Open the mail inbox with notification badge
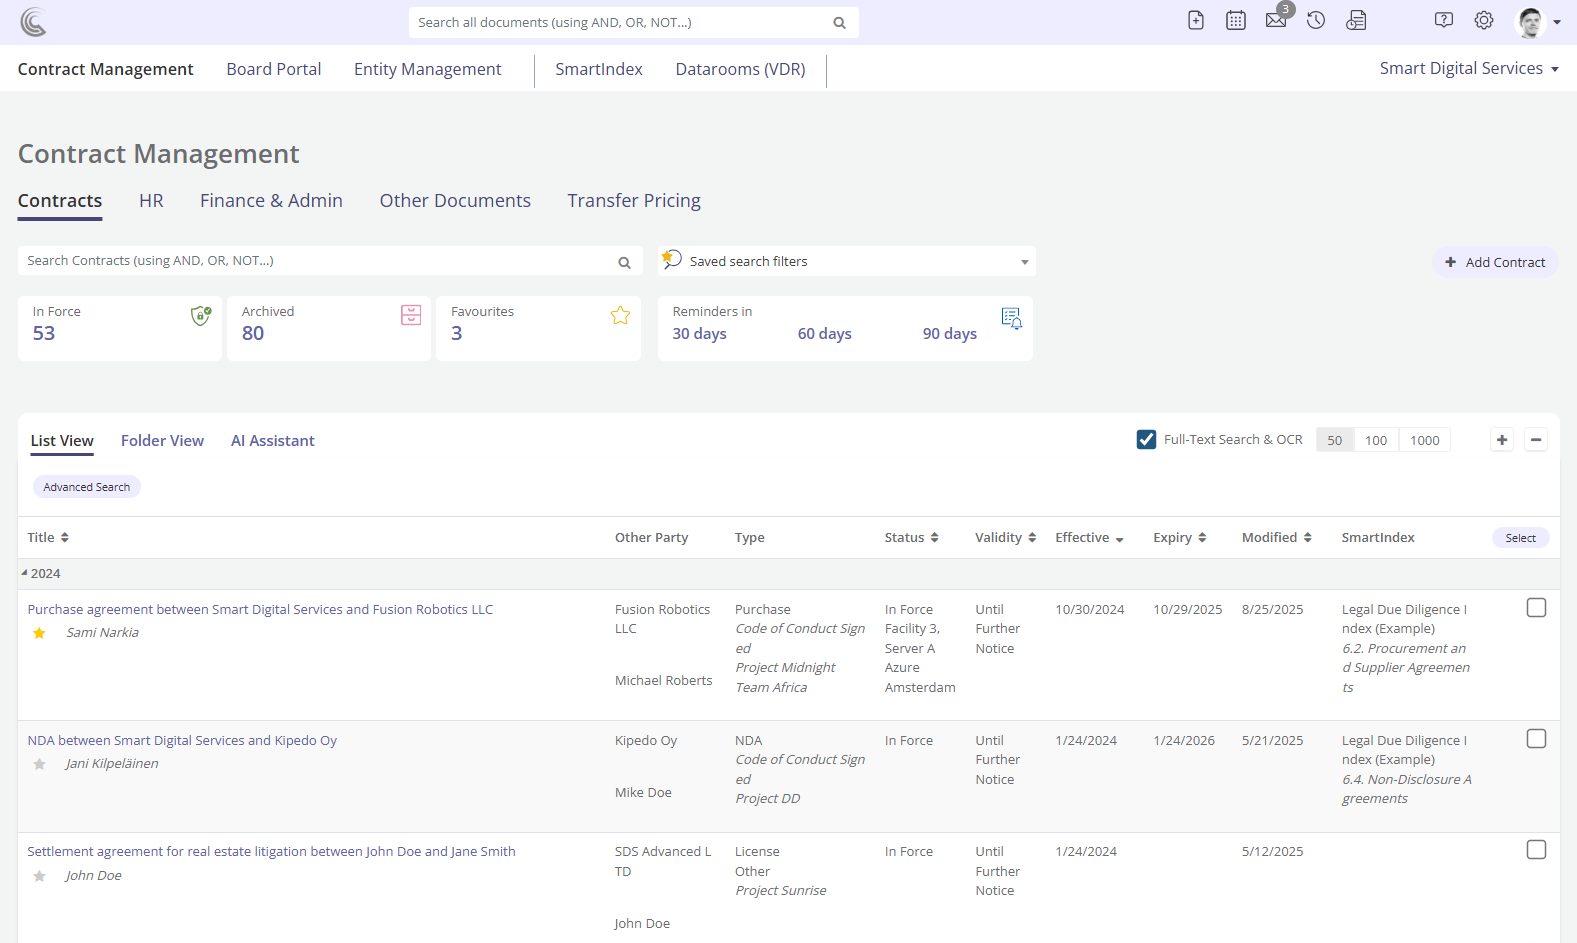Viewport: 1577px width, 943px height. [x=1276, y=21]
